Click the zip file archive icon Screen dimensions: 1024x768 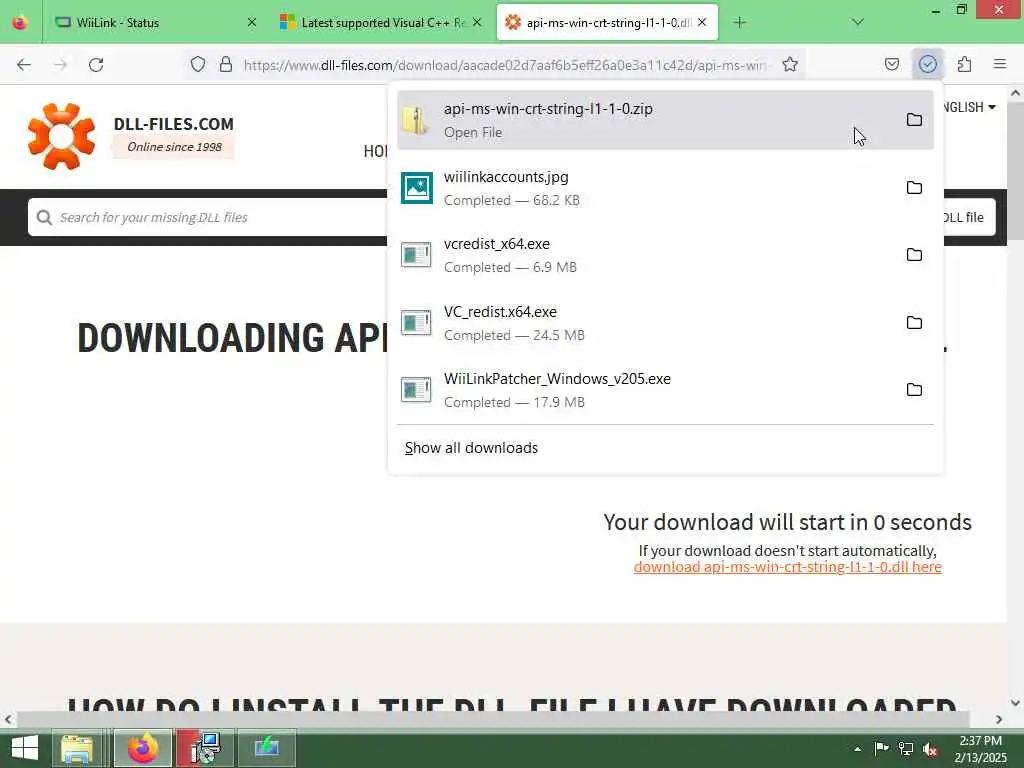(415, 120)
